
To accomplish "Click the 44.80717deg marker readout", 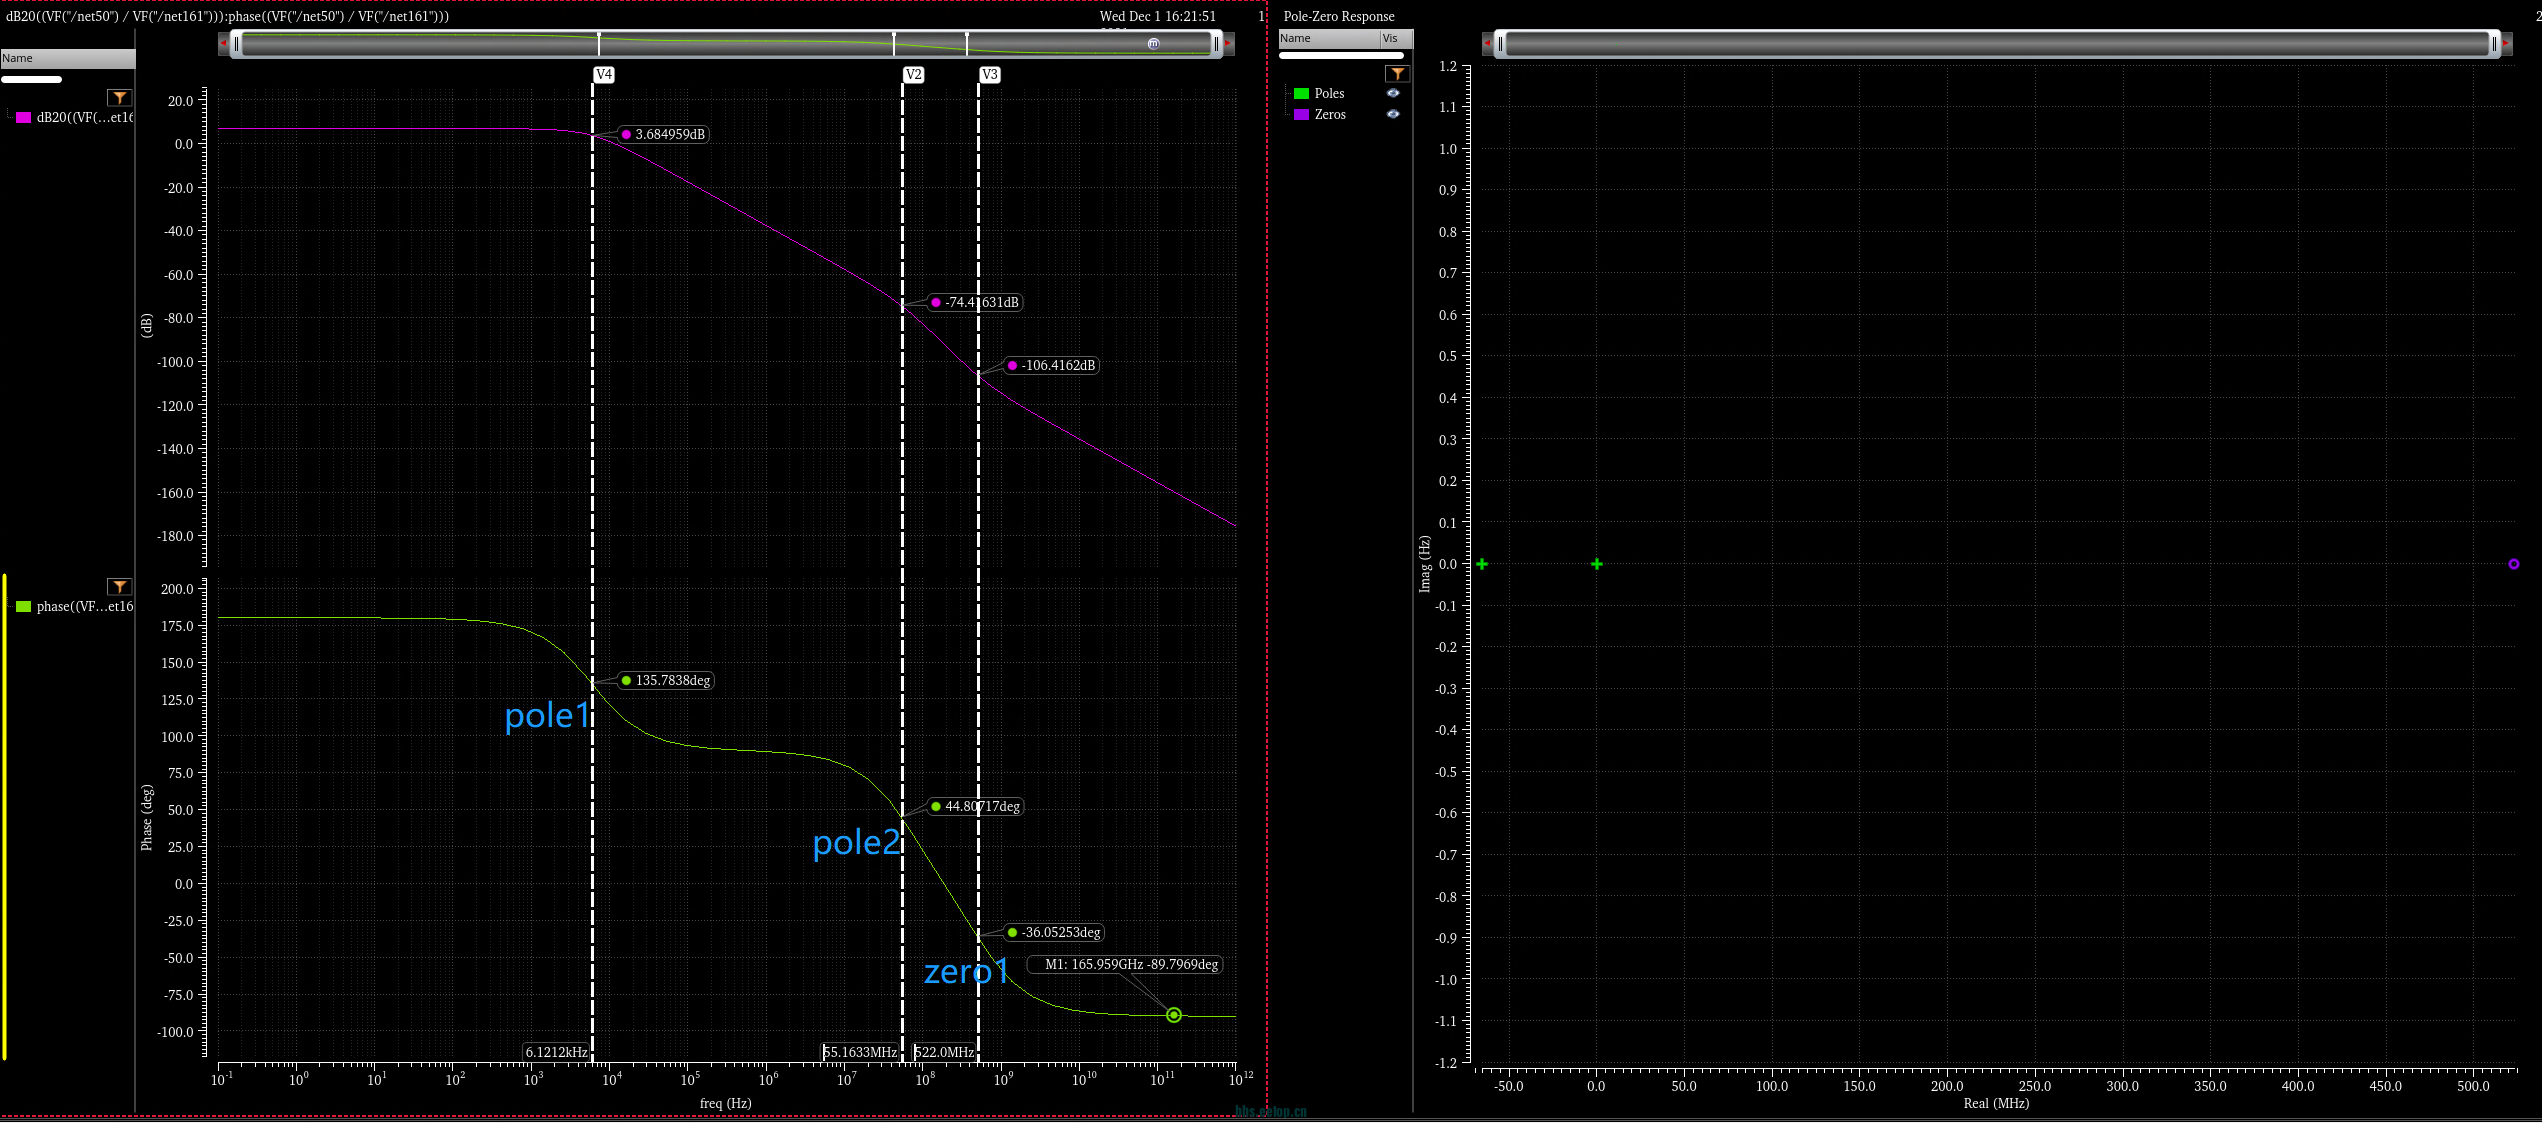I will point(976,806).
